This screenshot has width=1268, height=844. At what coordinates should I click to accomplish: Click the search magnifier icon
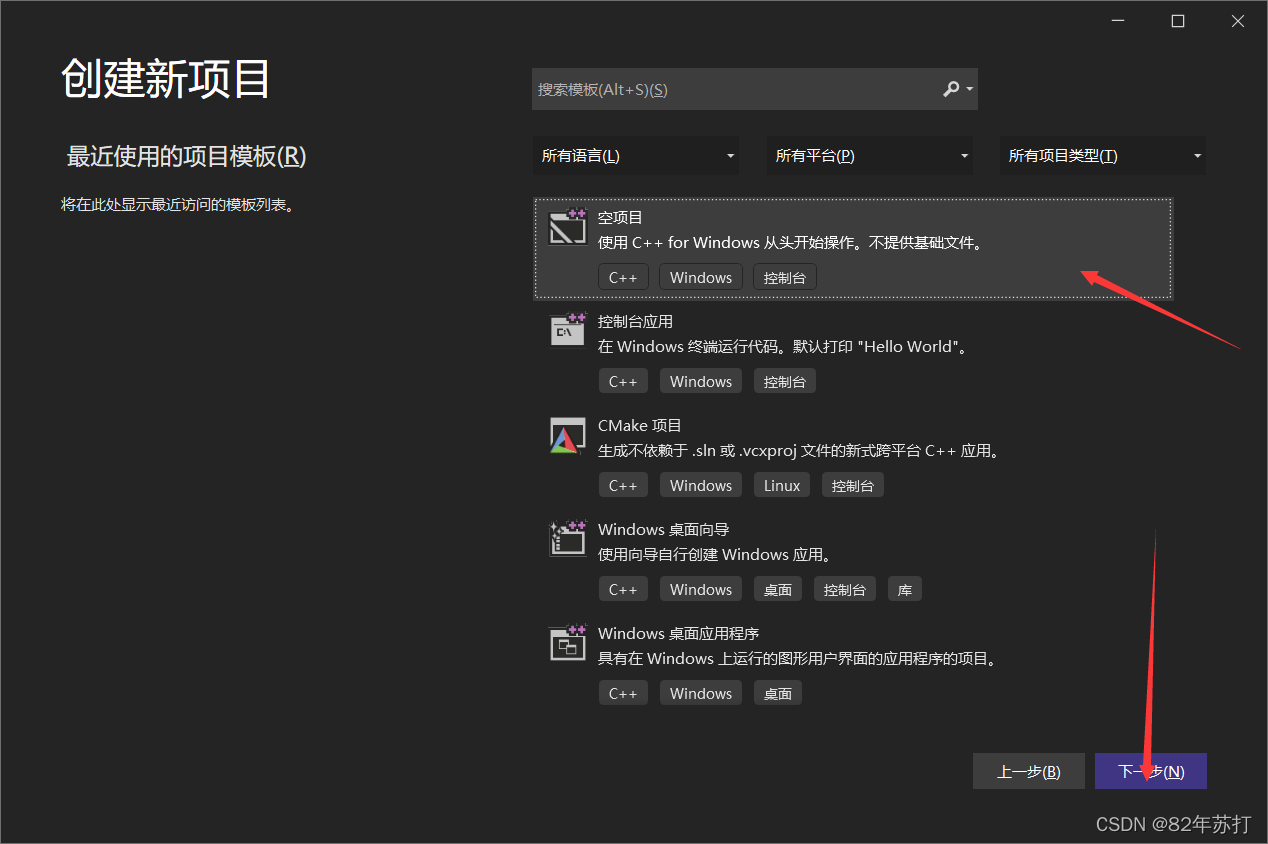951,89
